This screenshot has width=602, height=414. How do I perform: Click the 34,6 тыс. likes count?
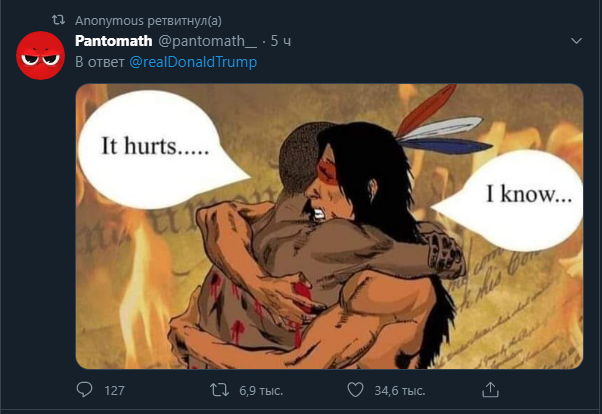pyautogui.click(x=400, y=391)
